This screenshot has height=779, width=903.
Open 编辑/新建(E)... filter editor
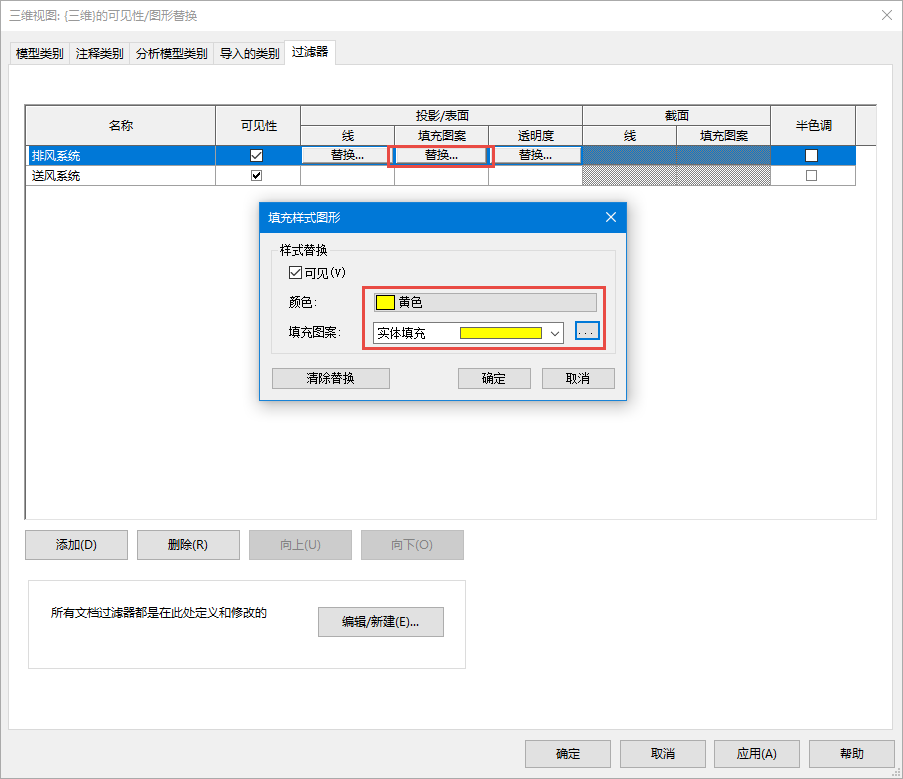pyautogui.click(x=381, y=622)
